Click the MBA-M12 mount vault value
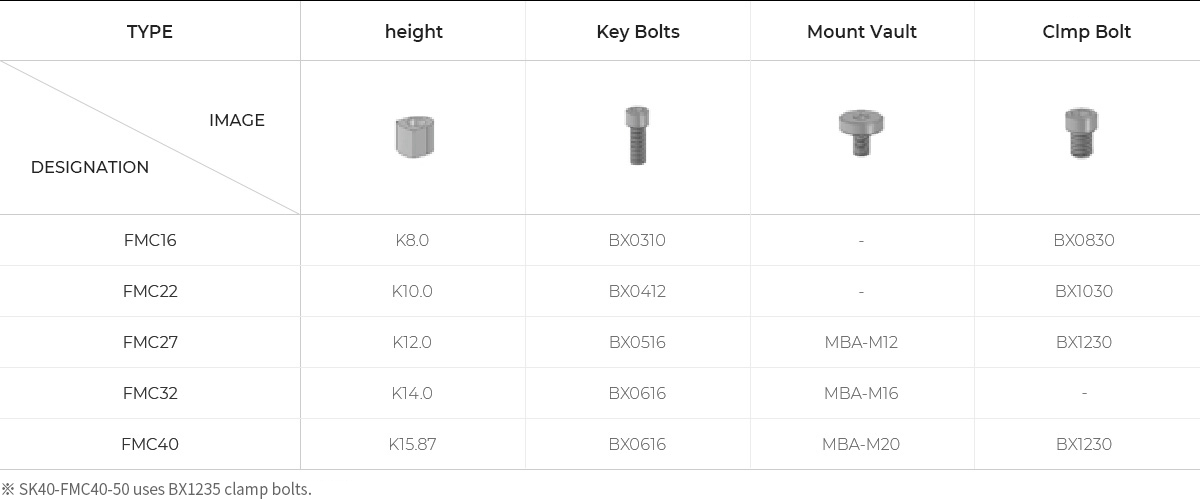 click(861, 342)
